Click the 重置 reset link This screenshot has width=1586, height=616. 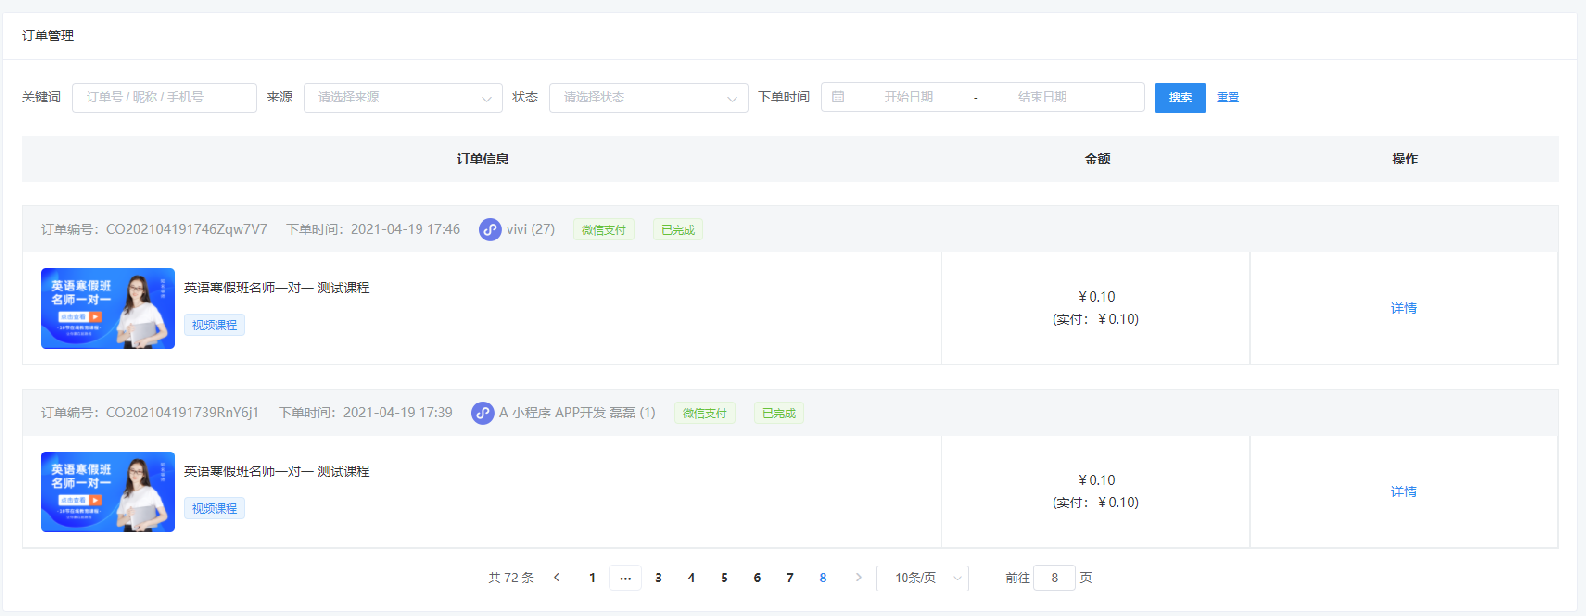click(x=1228, y=98)
